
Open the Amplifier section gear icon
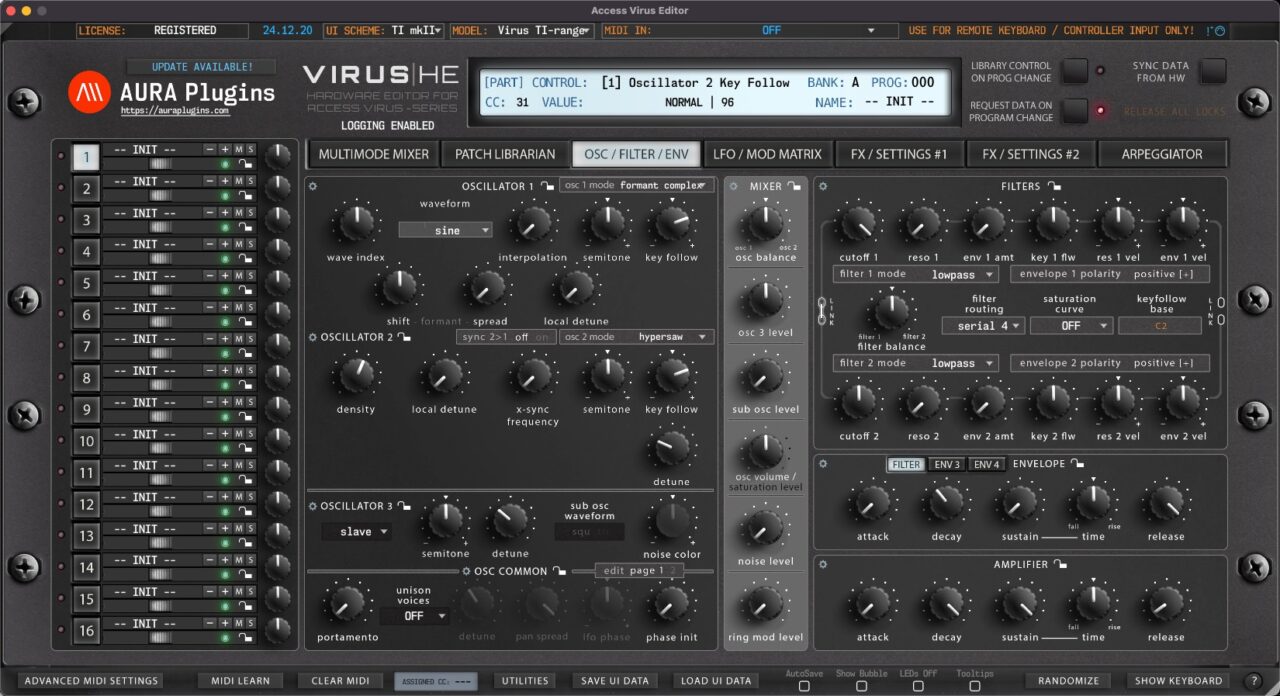(x=822, y=563)
